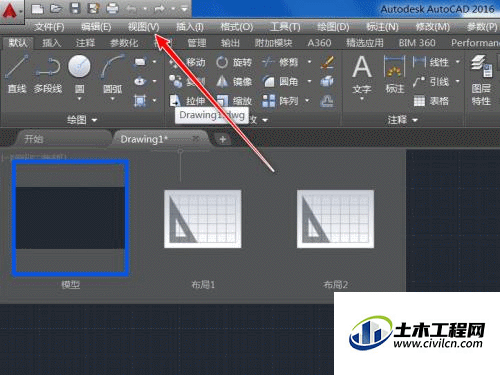Click the Save As icon
The width and height of the screenshot is (500, 375).
click(94, 9)
